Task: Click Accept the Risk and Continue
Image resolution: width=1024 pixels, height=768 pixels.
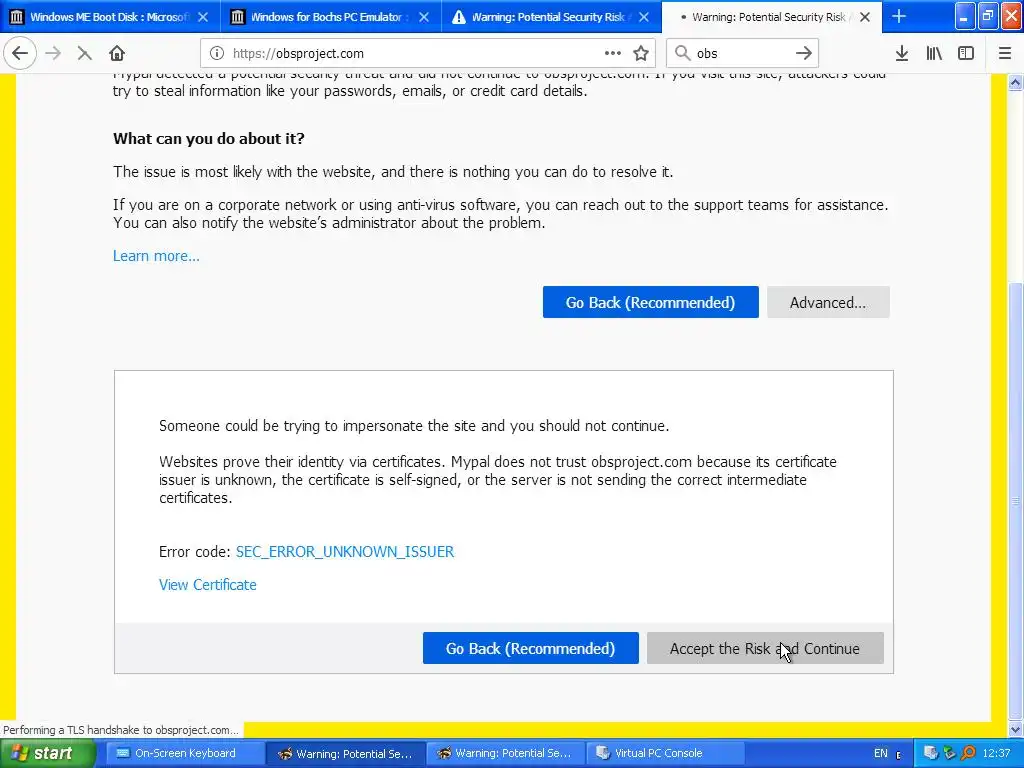Action: [765, 648]
